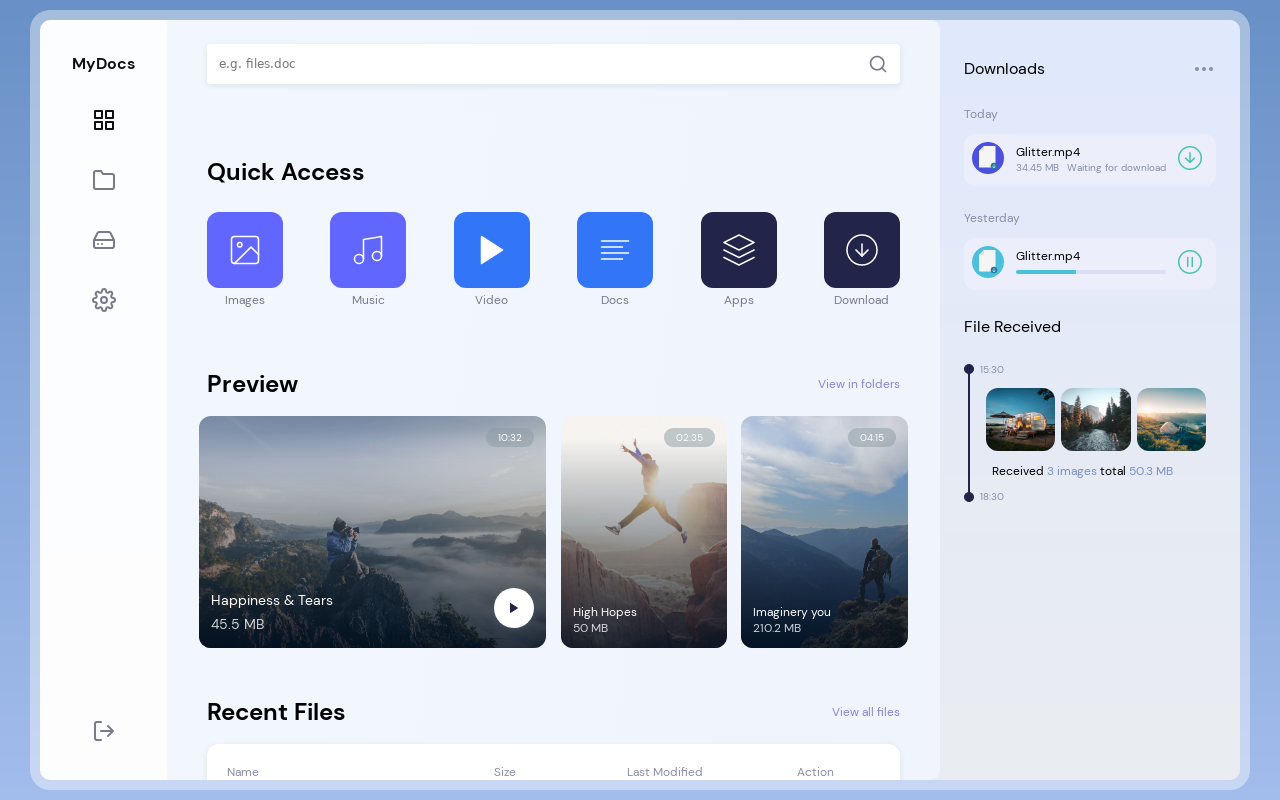Open Docs quick access tile
The width and height of the screenshot is (1280, 800).
(x=615, y=250)
